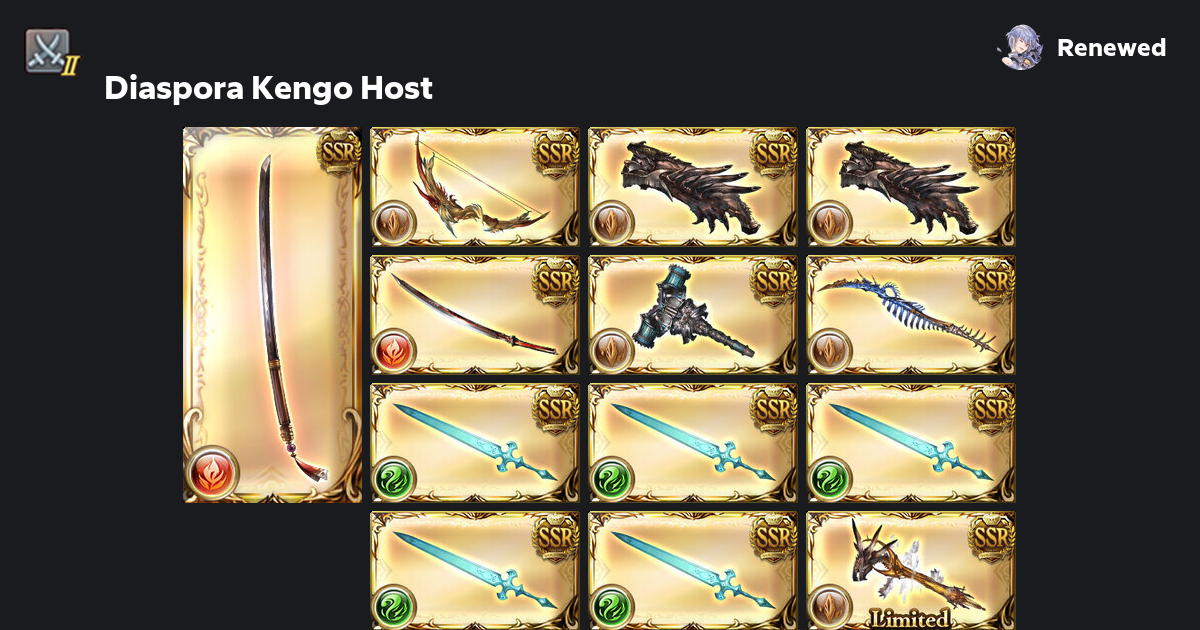Click the first wind sword in third row
1200x630 pixels.
[475, 443]
